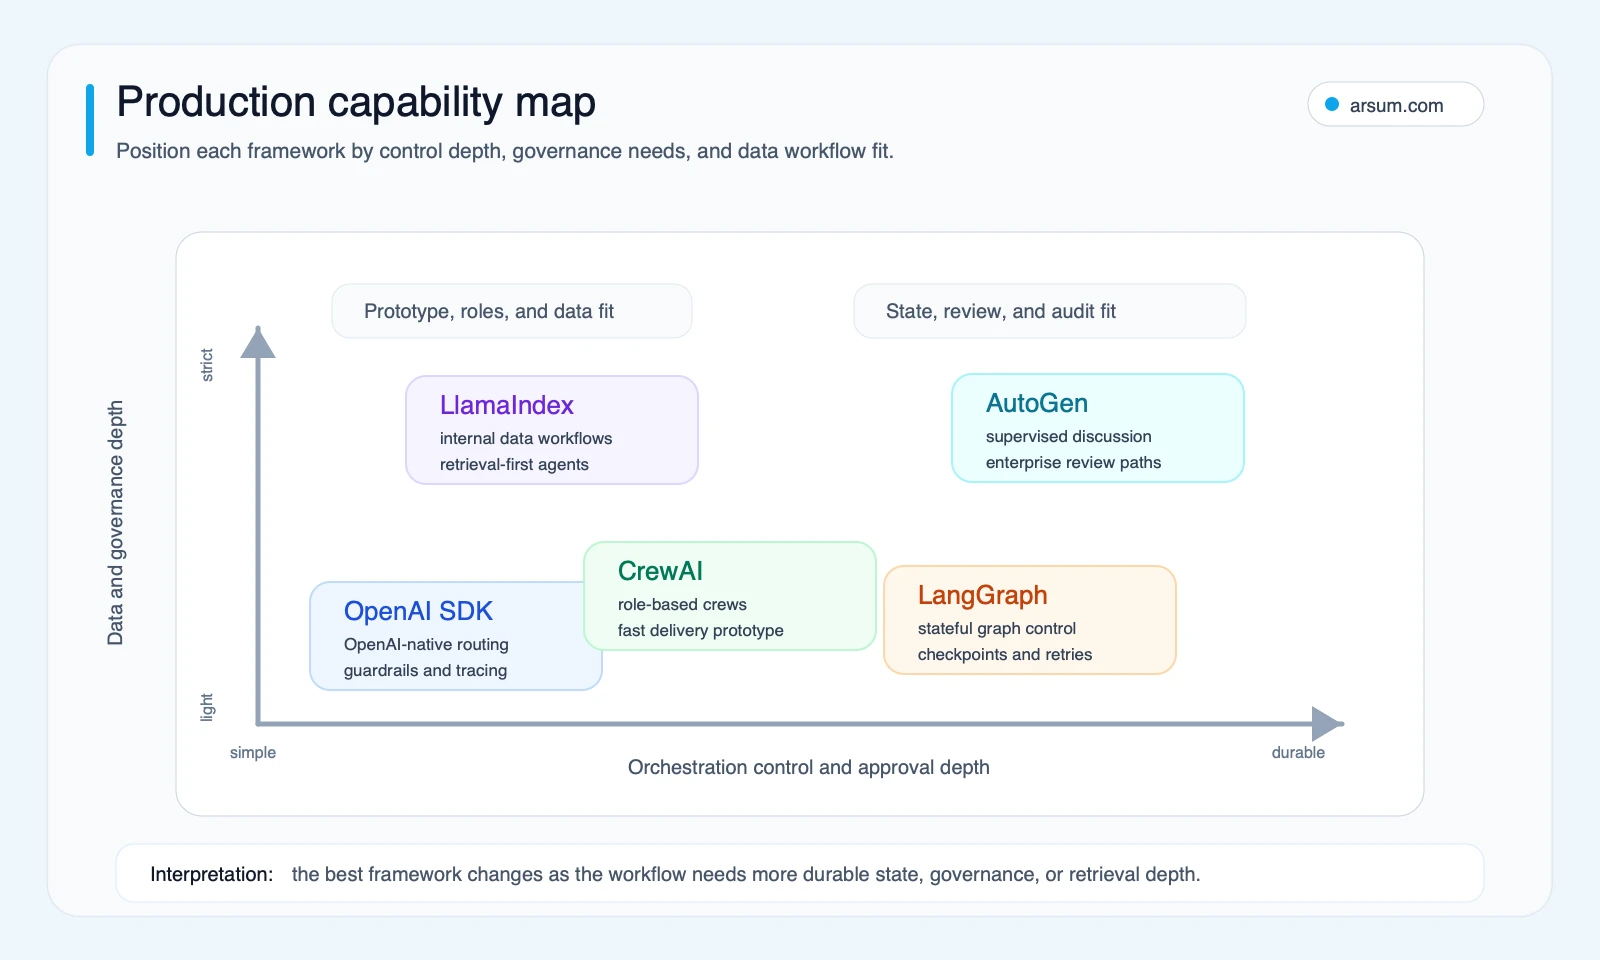Click the 'simple' axis label

click(253, 752)
